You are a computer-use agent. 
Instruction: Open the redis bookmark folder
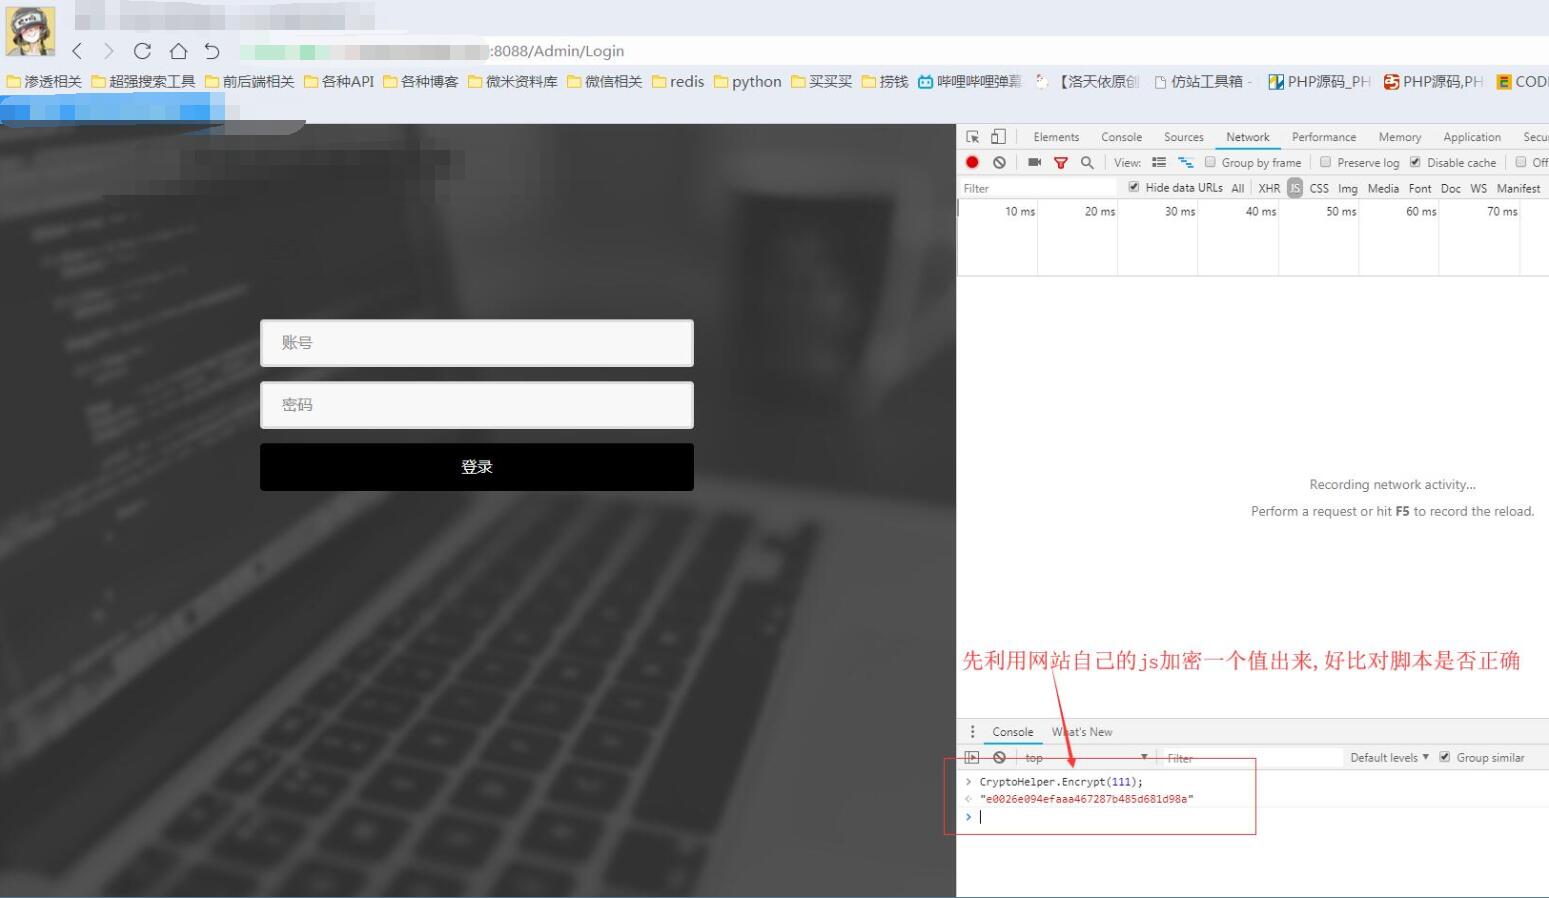click(678, 82)
